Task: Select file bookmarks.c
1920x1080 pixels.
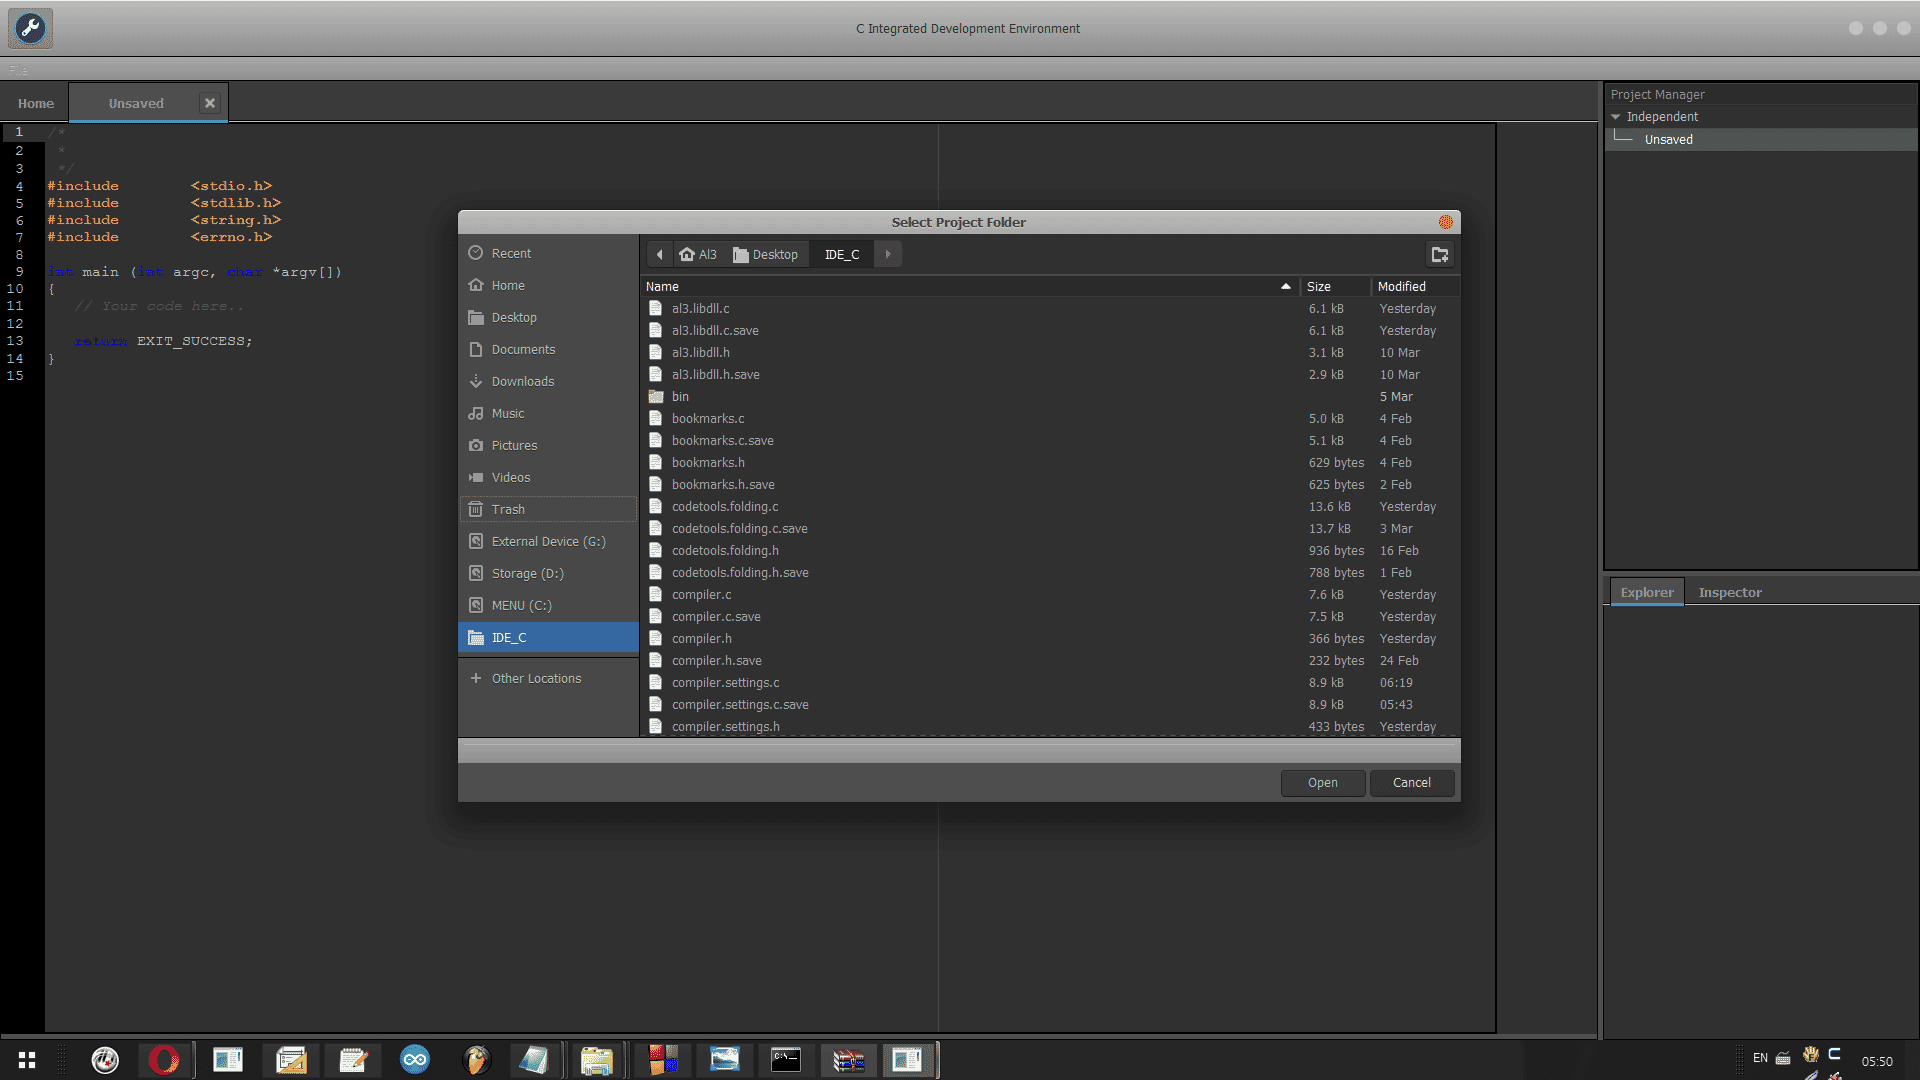Action: pos(1050,419)
